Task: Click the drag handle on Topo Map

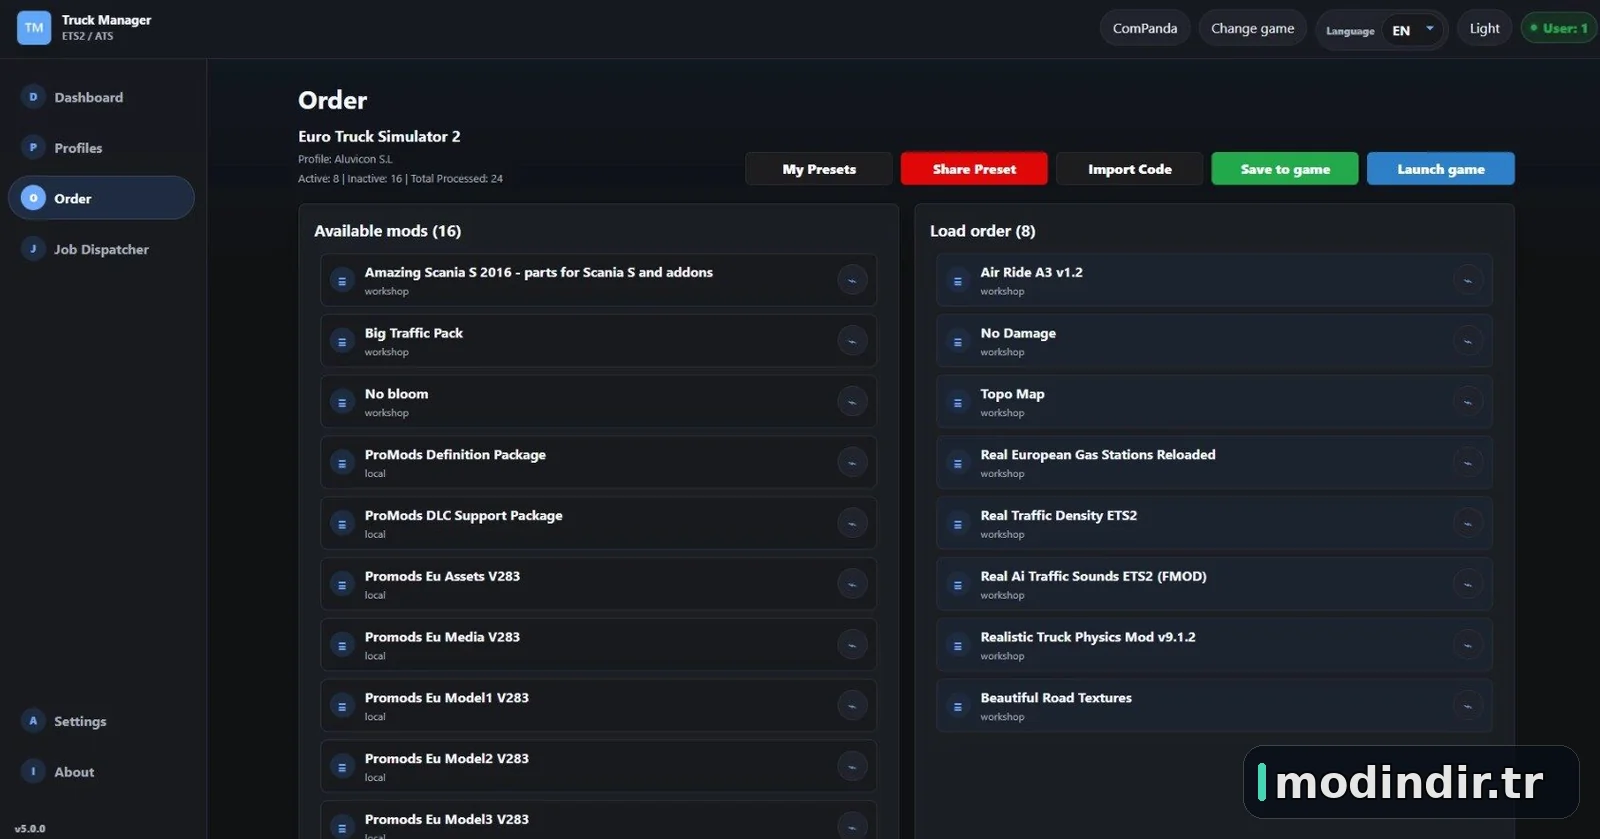Action: pos(958,403)
